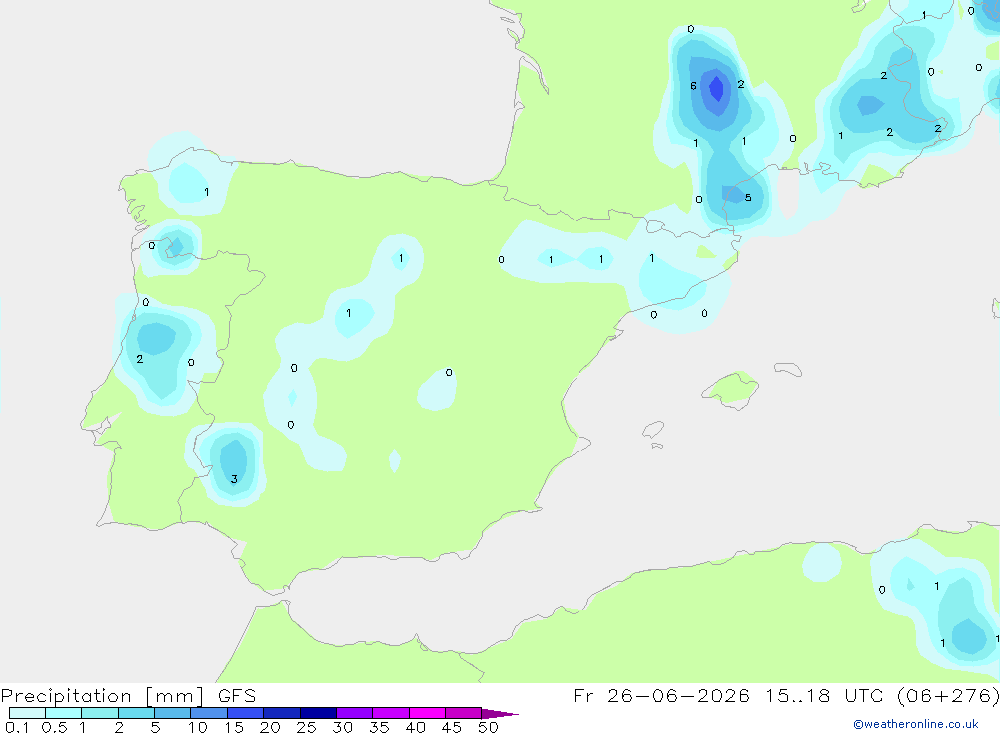Click Ibiza island on the map
Viewport: 1000px width, 733px height.
652,429
